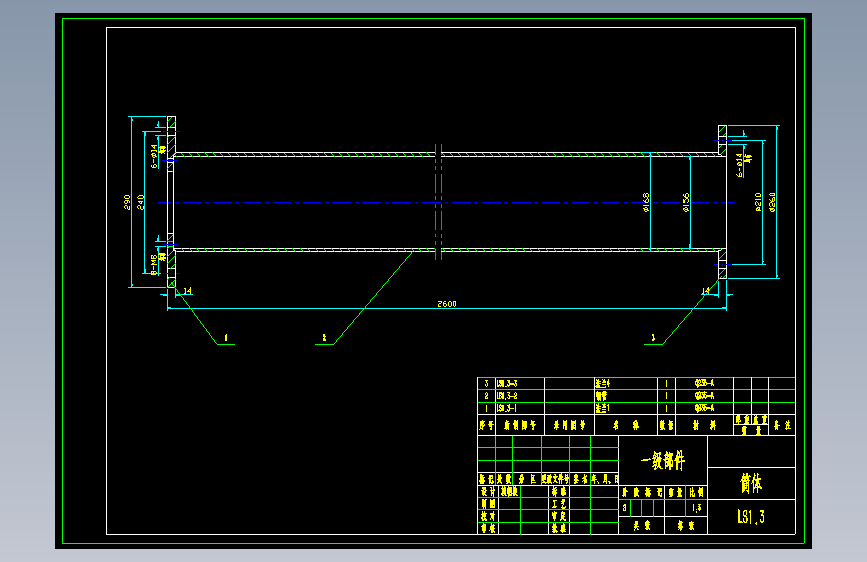Select the ø260 outer dimension on the right
The image size is (867, 562).
pos(772,202)
